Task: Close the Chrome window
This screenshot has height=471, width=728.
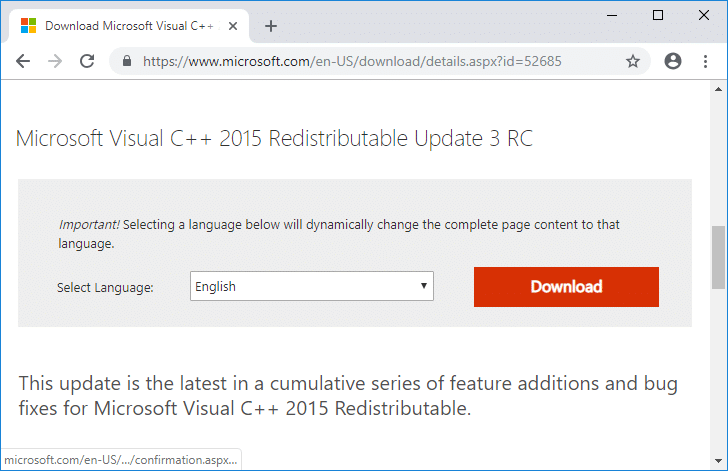Action: (703, 15)
